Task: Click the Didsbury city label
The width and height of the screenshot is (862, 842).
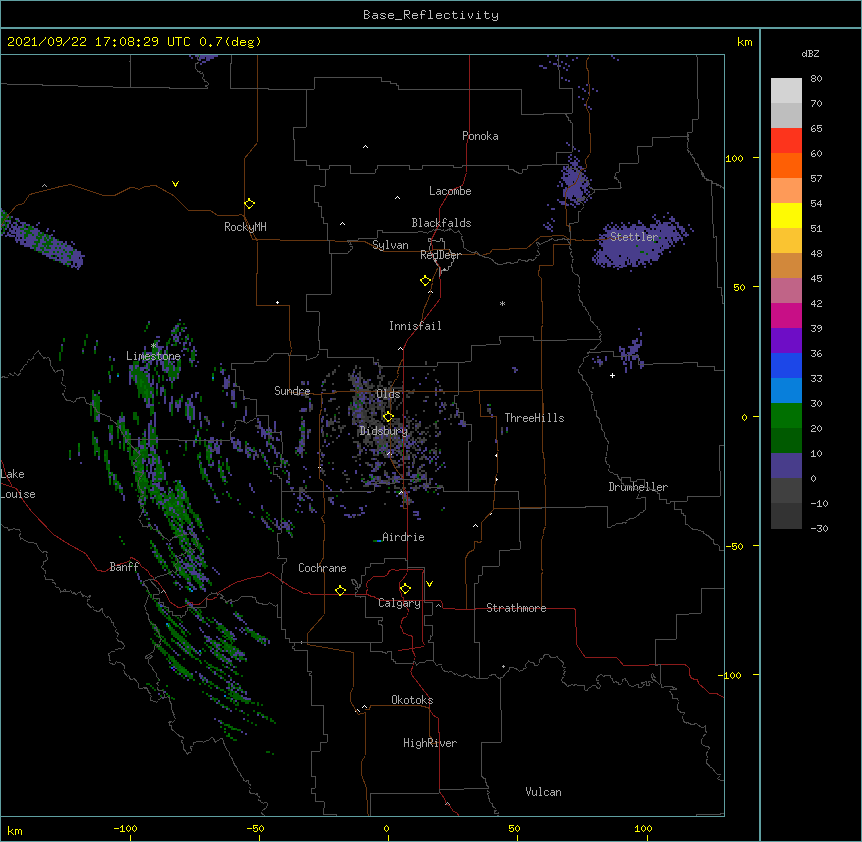Action: pyautogui.click(x=384, y=431)
